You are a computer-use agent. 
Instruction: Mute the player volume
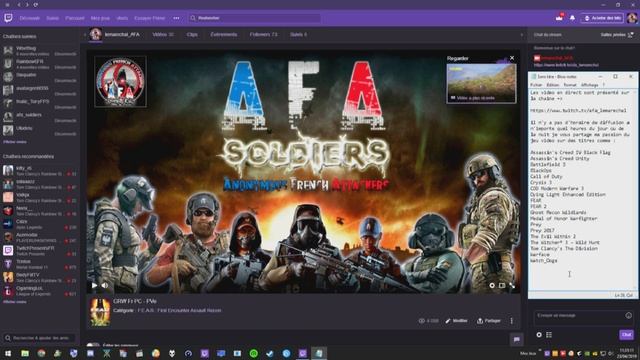coord(105,285)
